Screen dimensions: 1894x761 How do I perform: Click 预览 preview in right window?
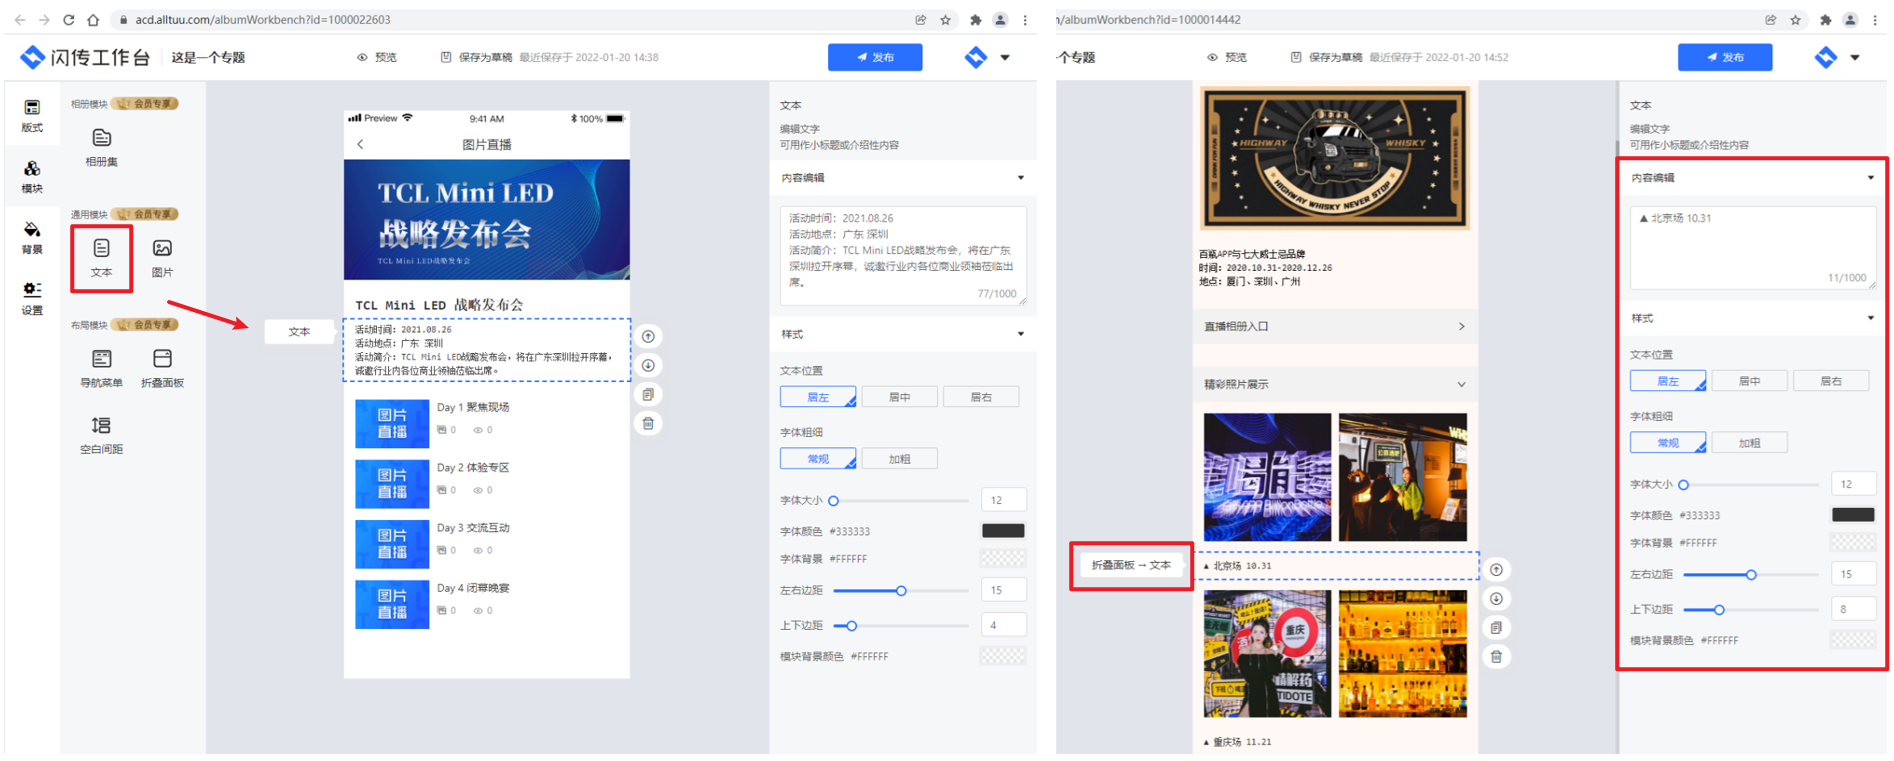[1227, 58]
